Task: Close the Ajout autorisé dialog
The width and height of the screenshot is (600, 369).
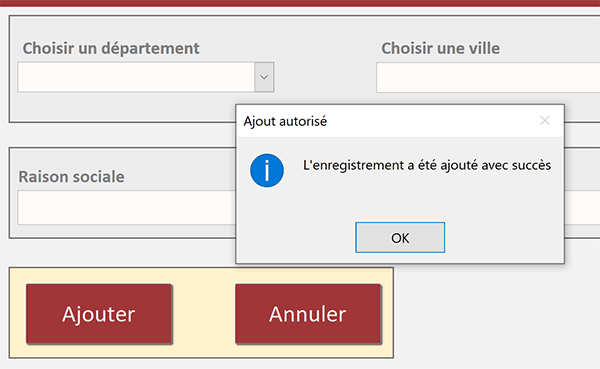Action: 545,121
